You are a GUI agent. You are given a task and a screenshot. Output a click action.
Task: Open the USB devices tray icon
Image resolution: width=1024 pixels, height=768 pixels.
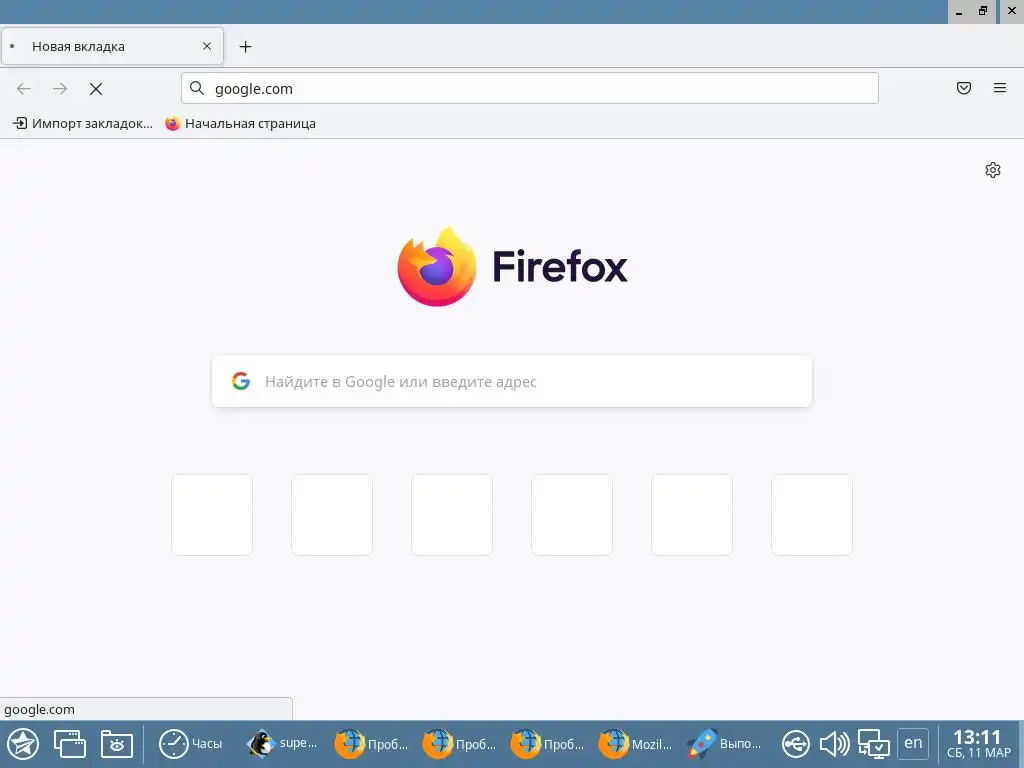[x=795, y=744]
